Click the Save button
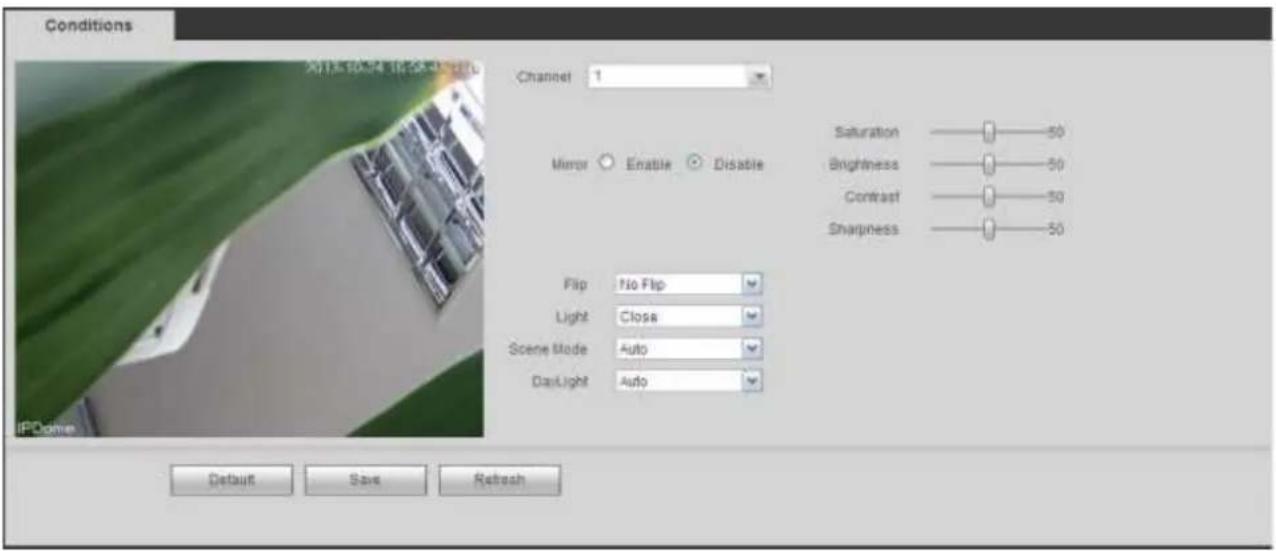This screenshot has height=551, width=1276. pos(365,480)
